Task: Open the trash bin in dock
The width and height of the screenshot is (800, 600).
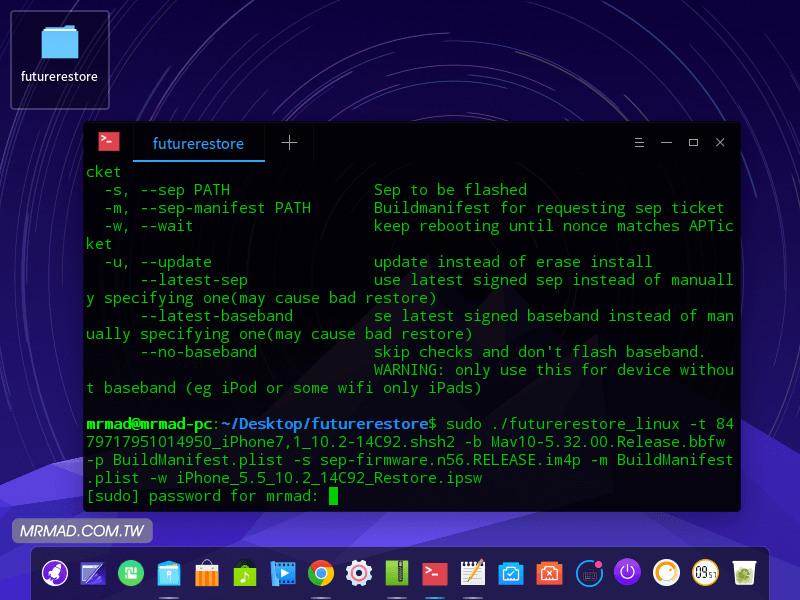Action: tap(743, 572)
